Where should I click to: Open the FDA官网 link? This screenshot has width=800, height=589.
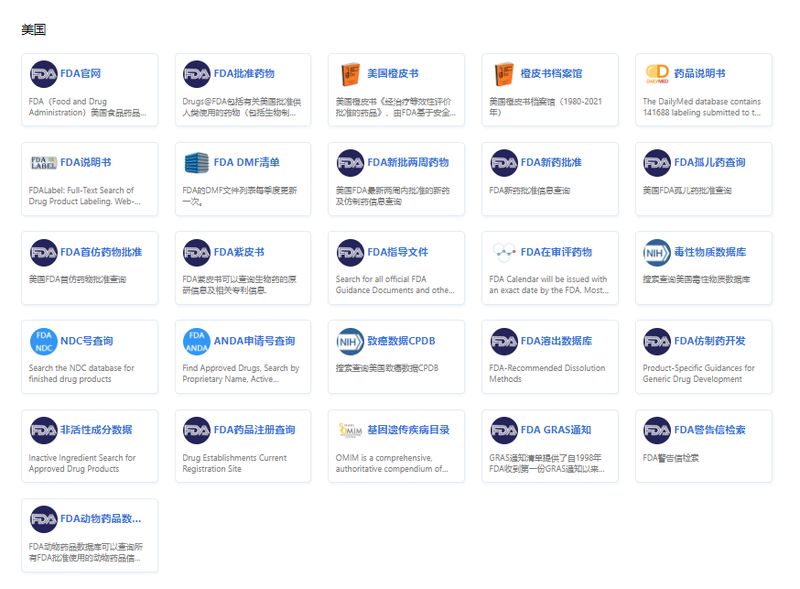click(81, 73)
